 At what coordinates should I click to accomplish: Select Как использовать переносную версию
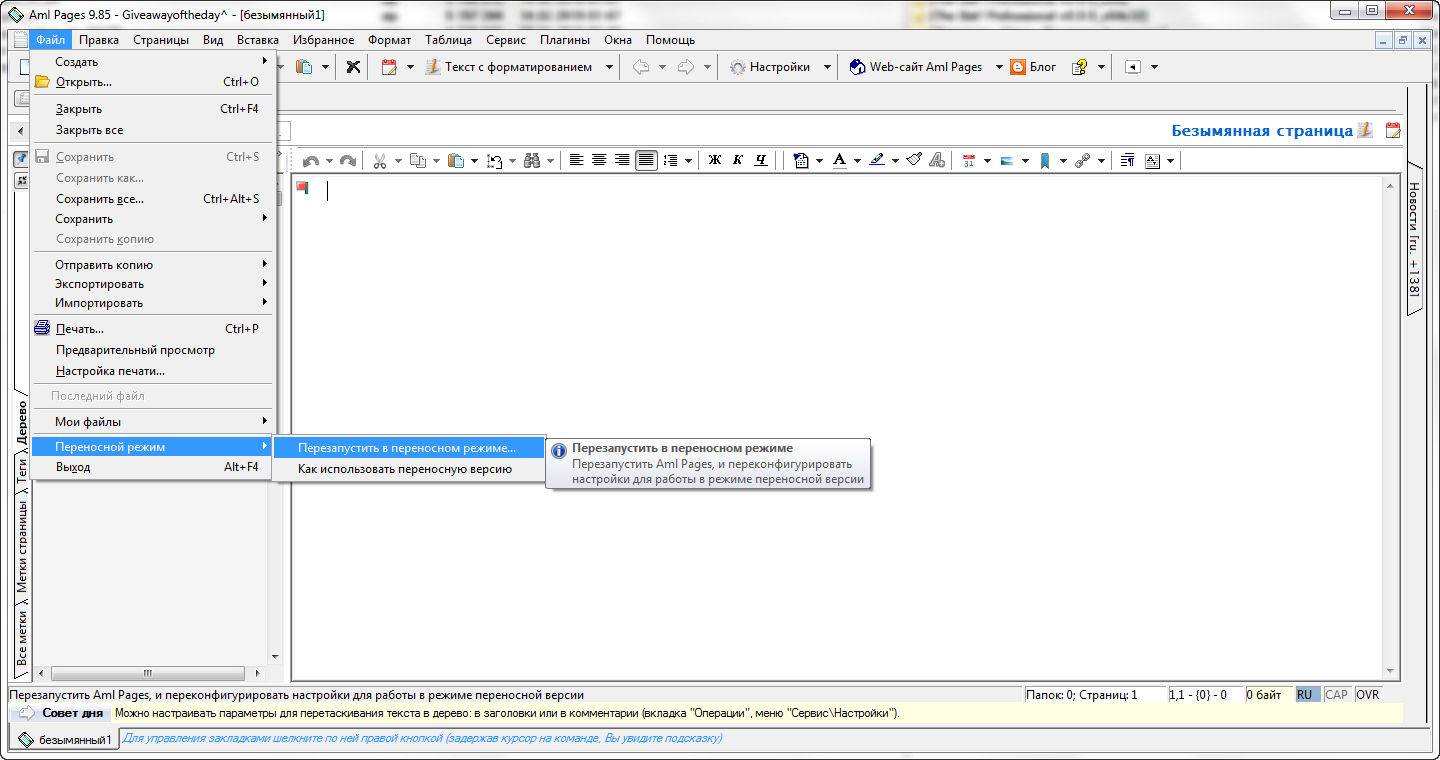pyautogui.click(x=409, y=469)
